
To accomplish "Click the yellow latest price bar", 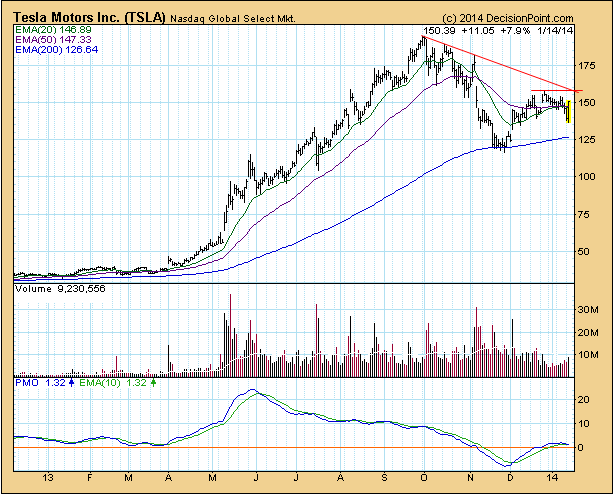I will (568, 109).
